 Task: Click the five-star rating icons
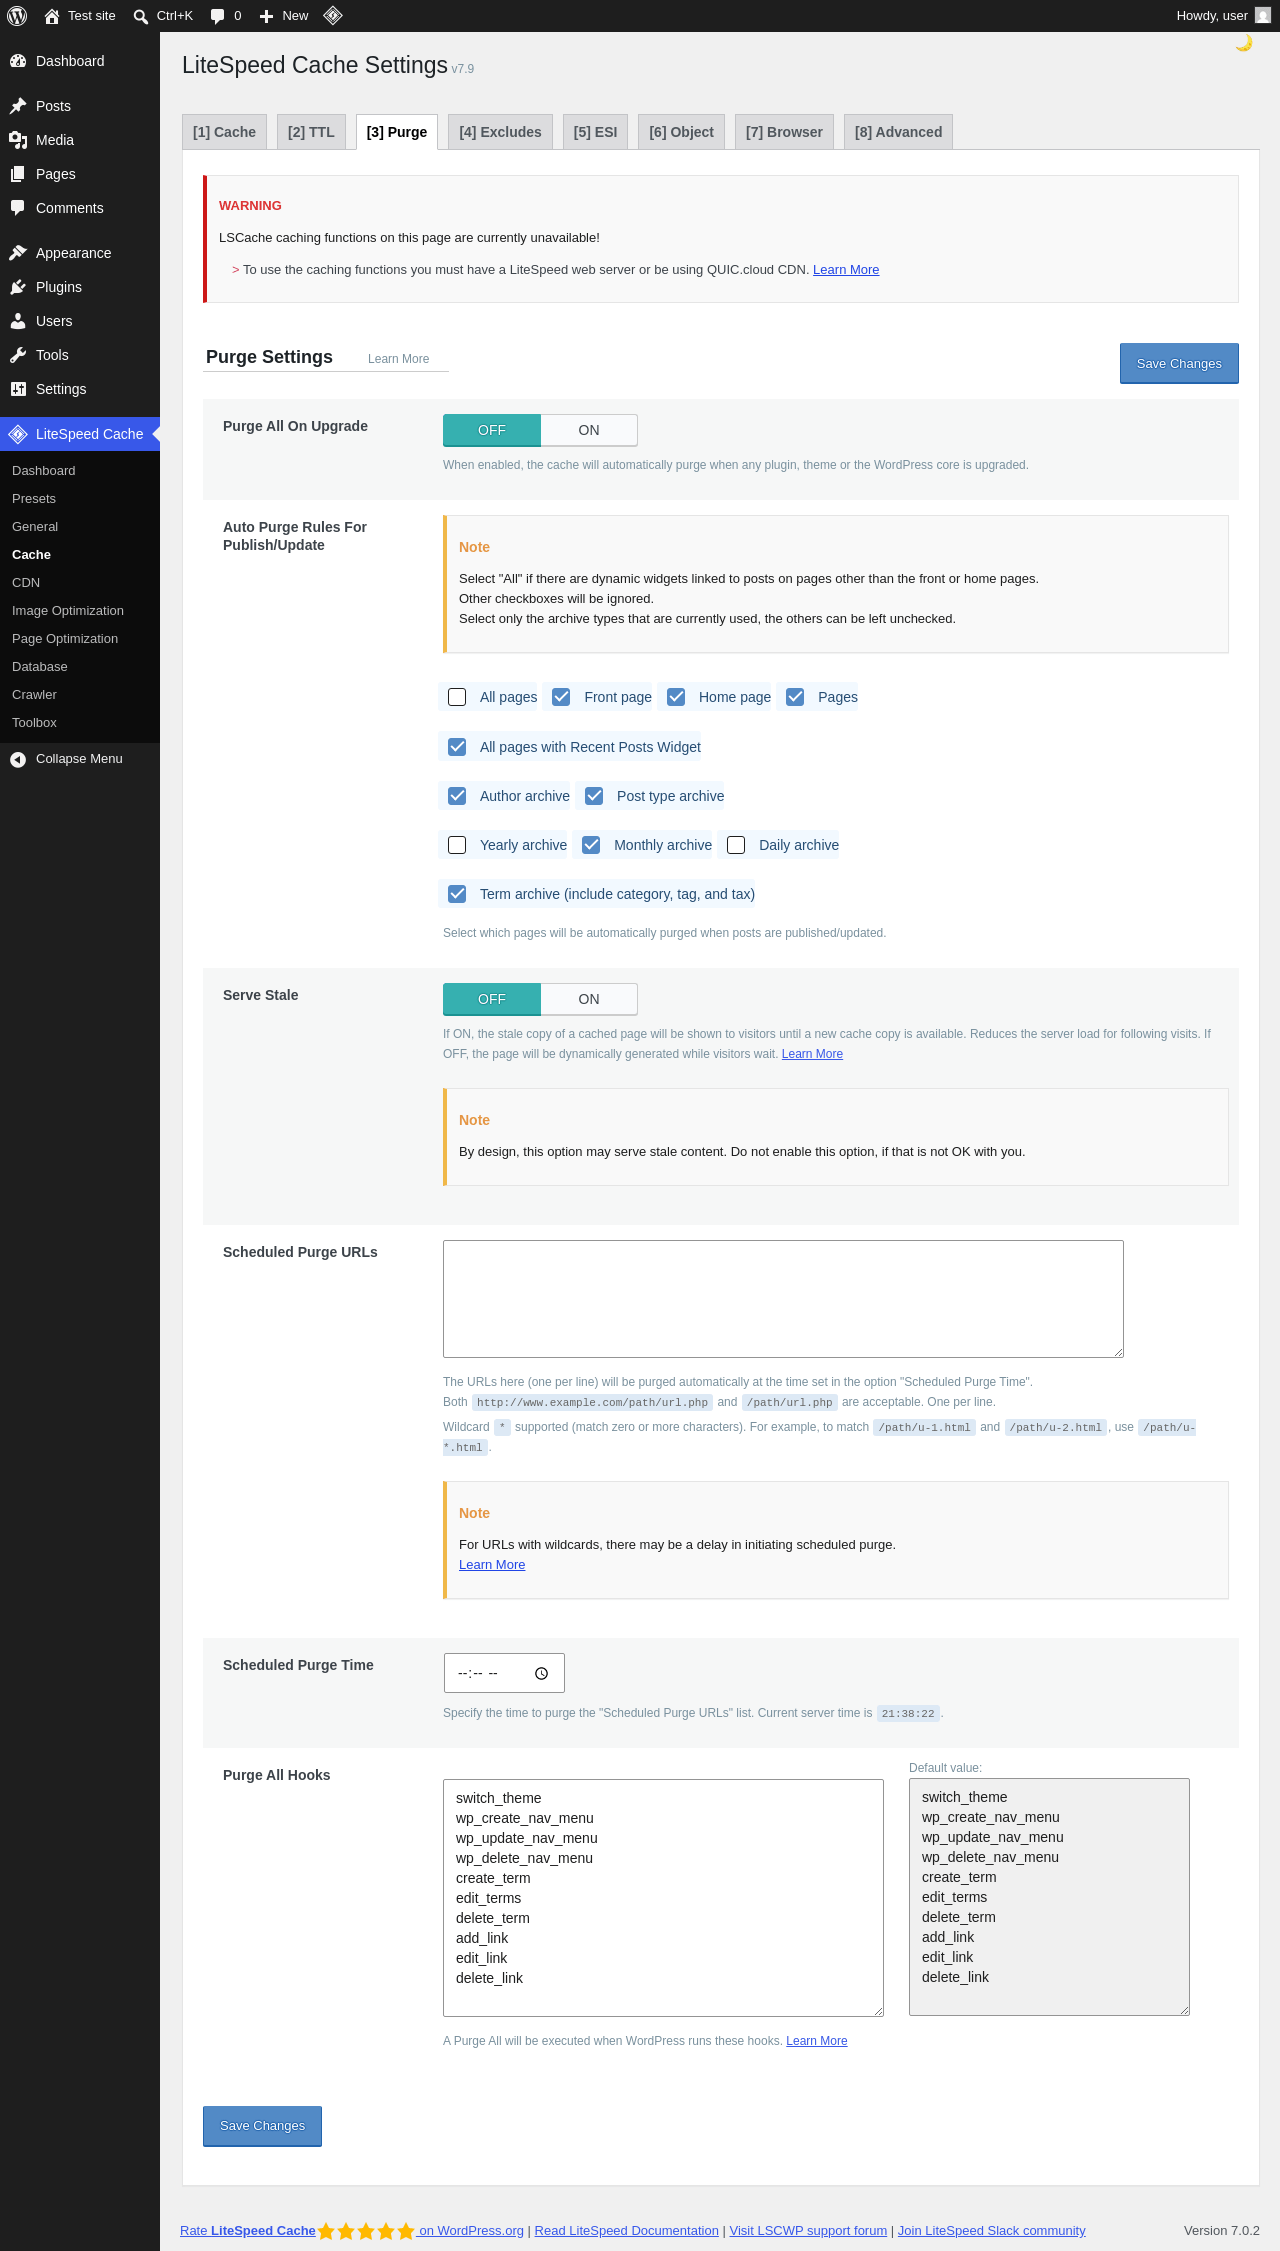[x=366, y=2231]
